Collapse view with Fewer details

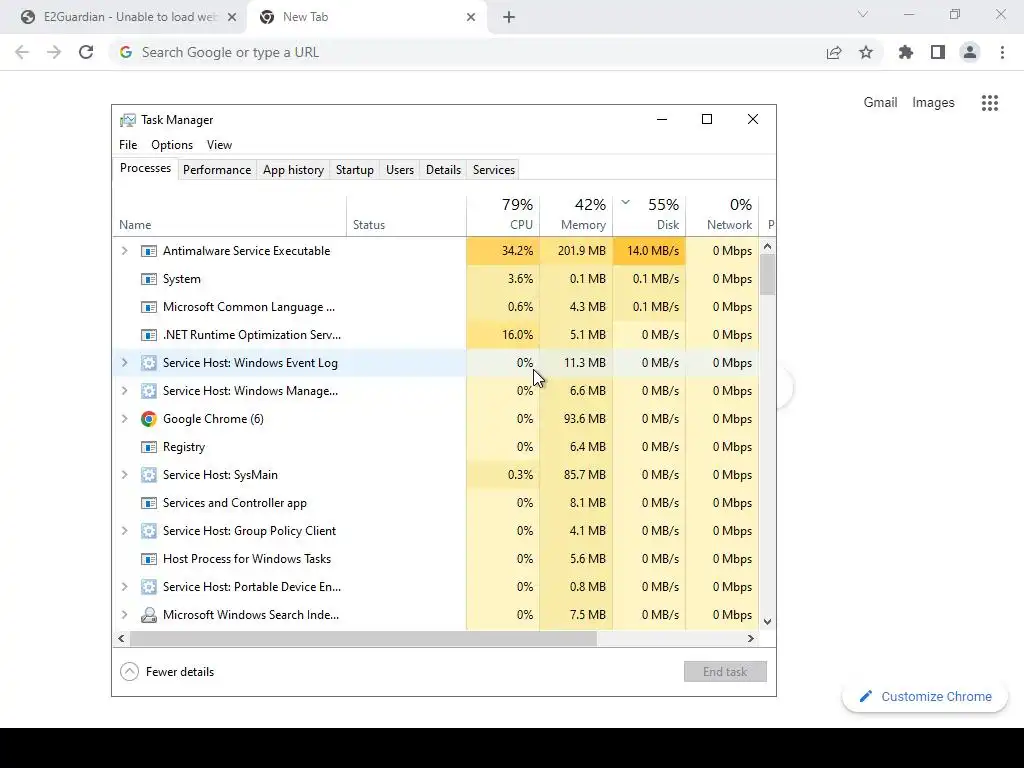(167, 672)
